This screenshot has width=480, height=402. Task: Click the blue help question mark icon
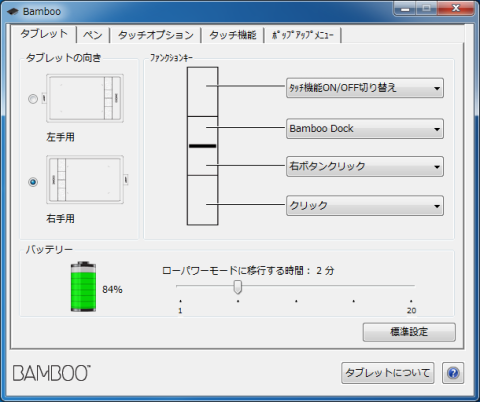pos(453,373)
